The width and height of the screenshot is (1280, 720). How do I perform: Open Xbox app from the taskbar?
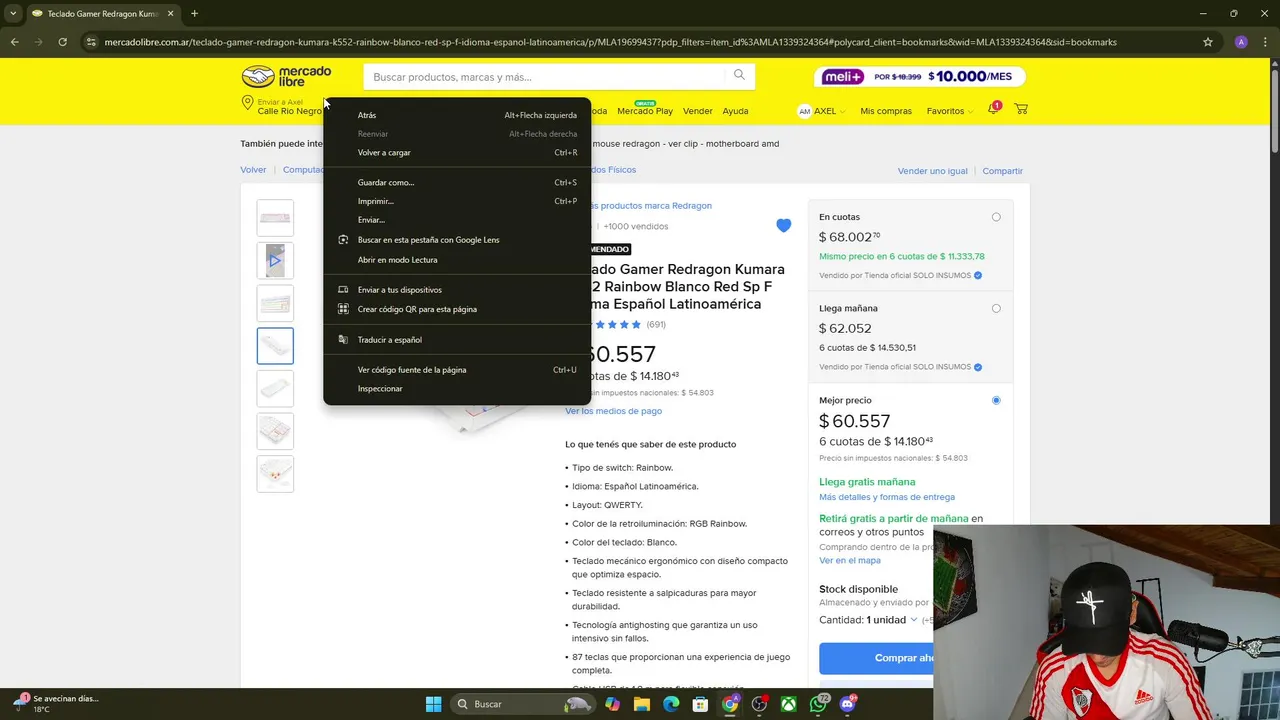pos(789,704)
